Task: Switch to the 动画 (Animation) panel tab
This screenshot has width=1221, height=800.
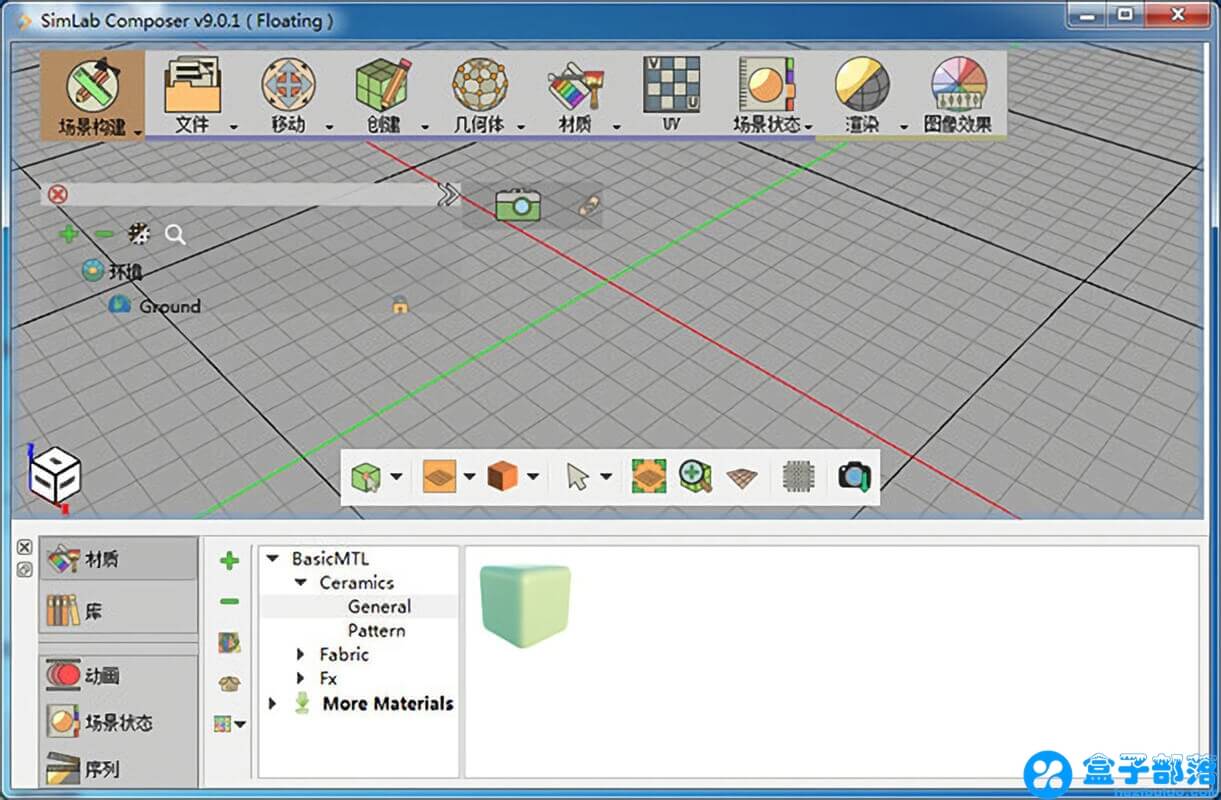Action: click(x=118, y=676)
